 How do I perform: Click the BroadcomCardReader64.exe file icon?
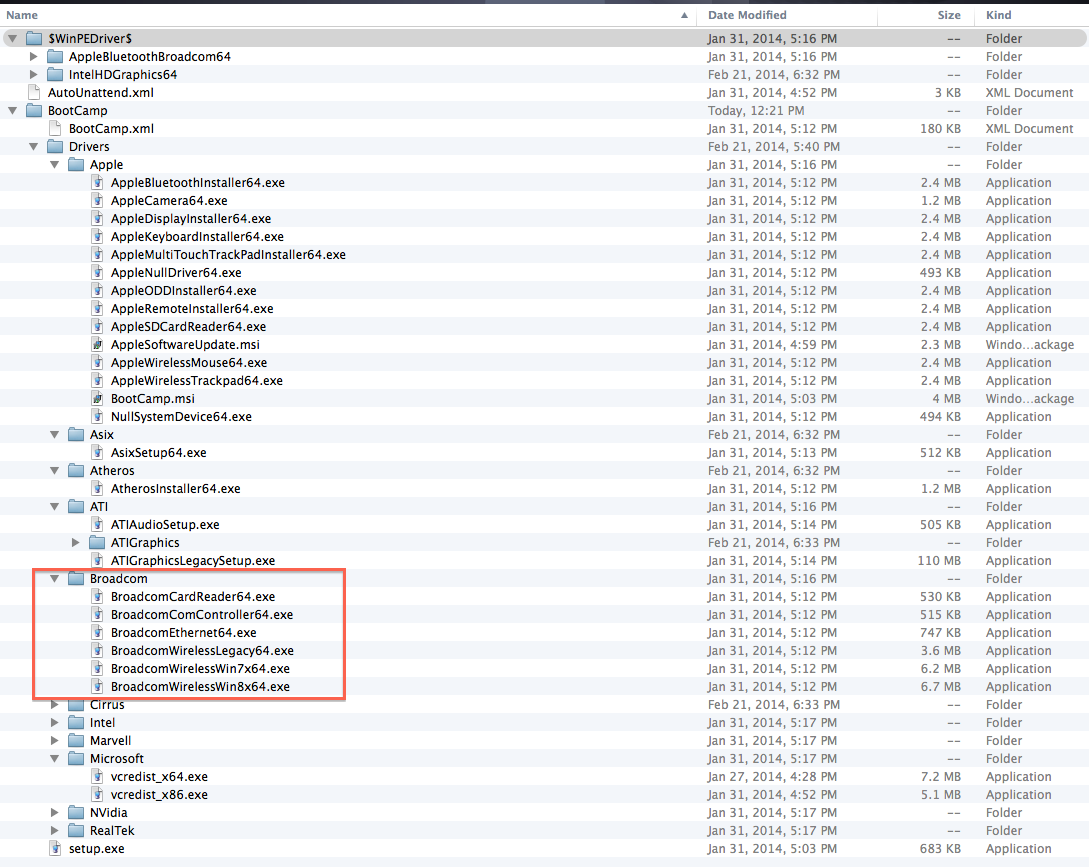(x=98, y=597)
